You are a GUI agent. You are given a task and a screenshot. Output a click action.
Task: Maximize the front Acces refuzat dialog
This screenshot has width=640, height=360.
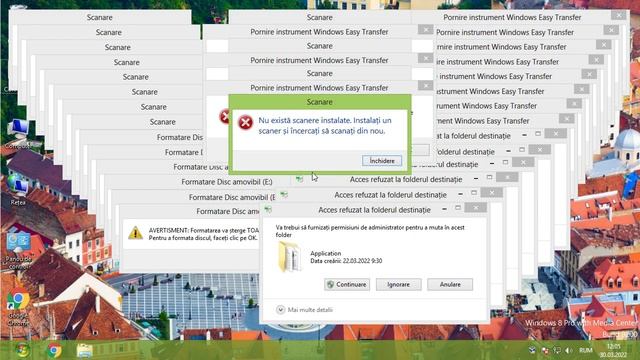click(x=458, y=208)
